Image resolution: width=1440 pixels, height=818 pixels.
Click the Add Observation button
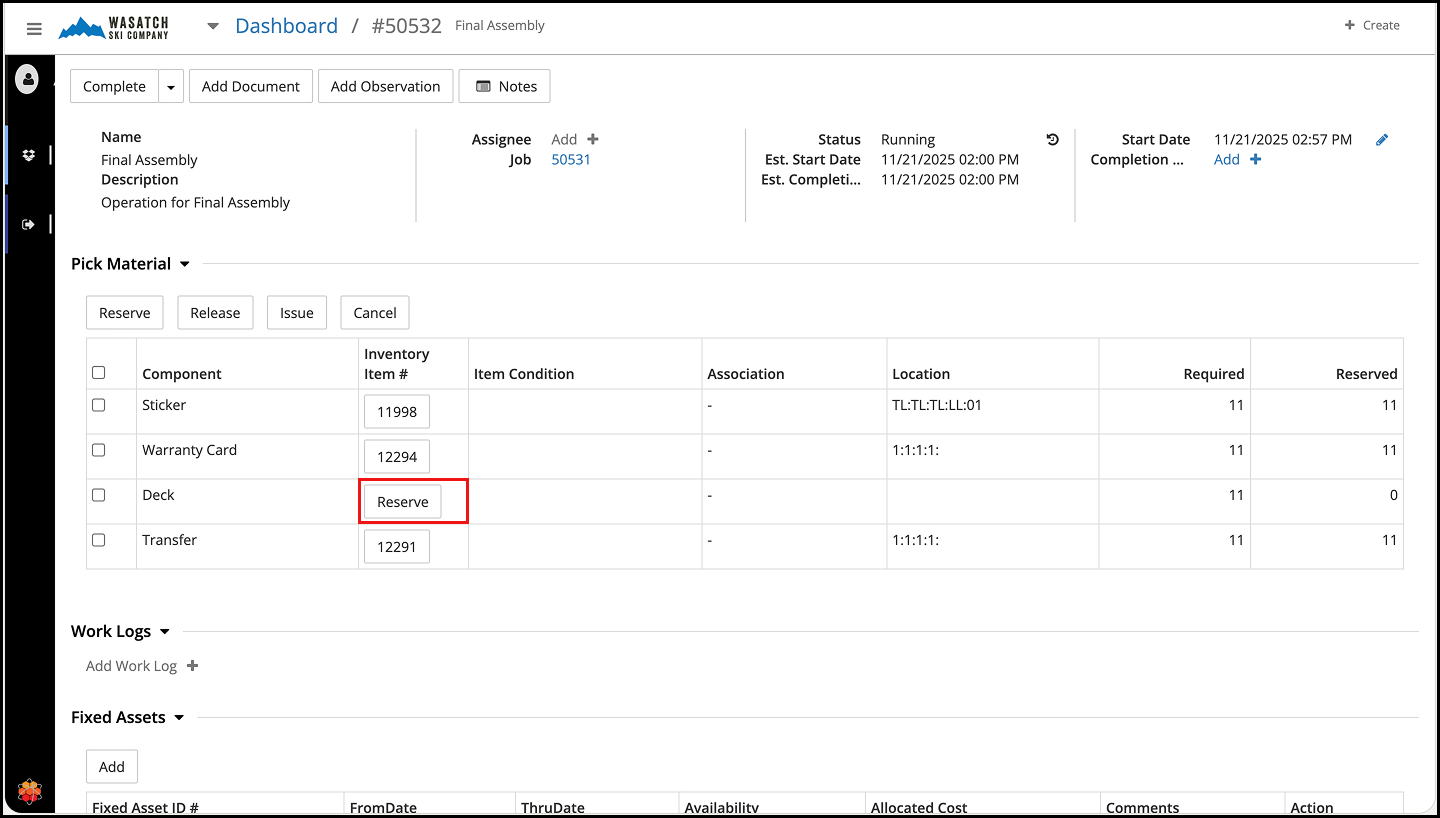(385, 87)
